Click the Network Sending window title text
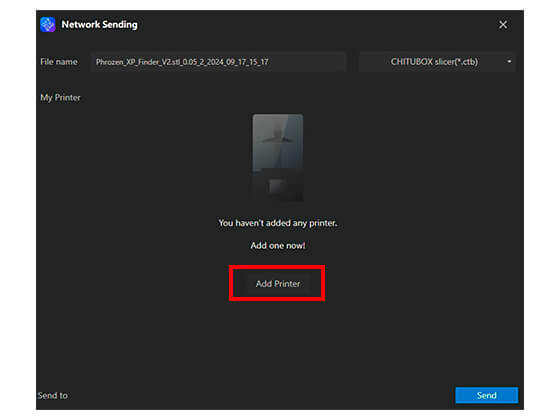This screenshot has width=560, height=420. coord(99,25)
